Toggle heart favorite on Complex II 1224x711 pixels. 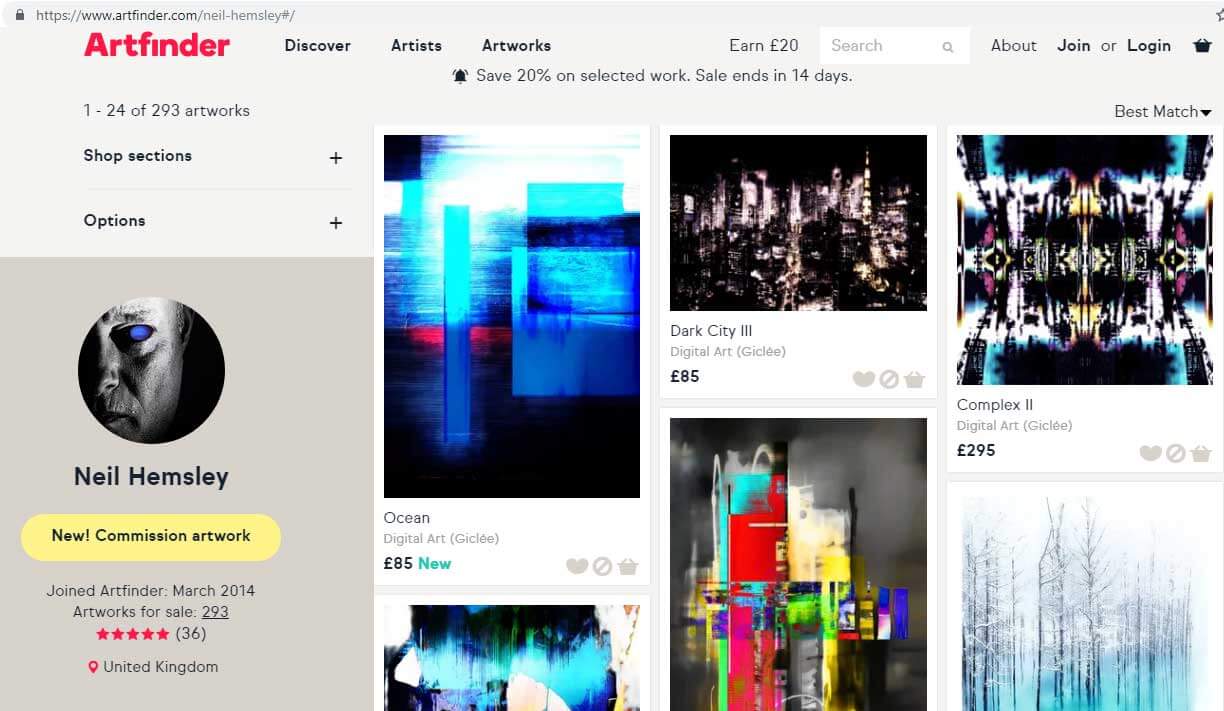(x=1150, y=453)
